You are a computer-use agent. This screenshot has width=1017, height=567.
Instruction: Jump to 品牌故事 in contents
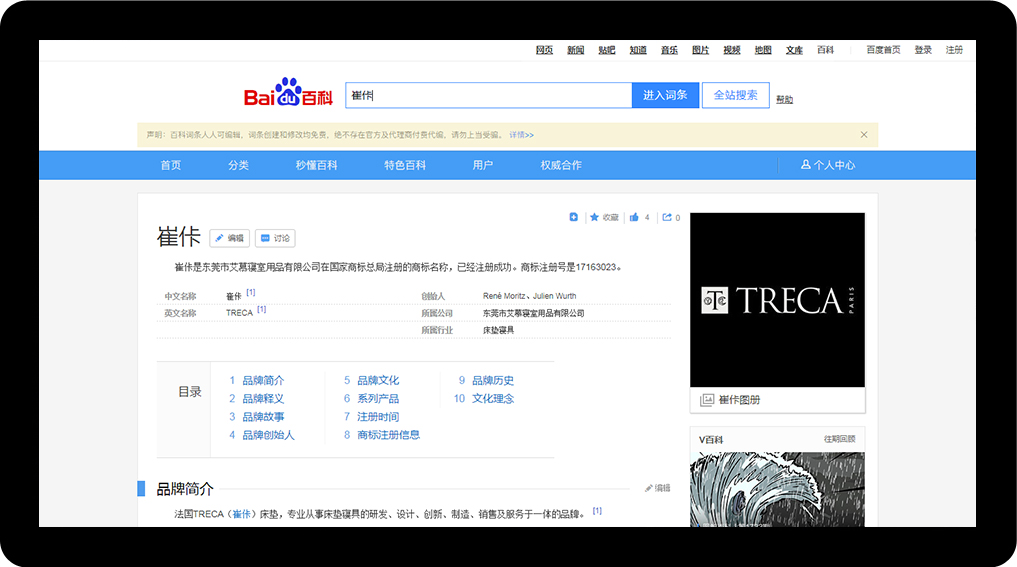pyautogui.click(x=263, y=416)
